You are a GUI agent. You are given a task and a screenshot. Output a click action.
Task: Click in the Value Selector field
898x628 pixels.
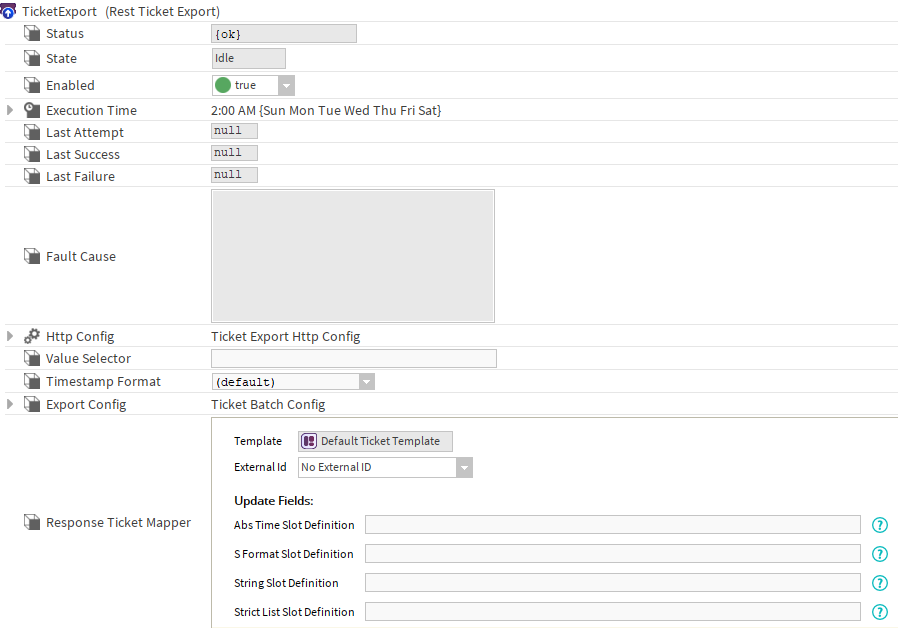[x=354, y=358]
